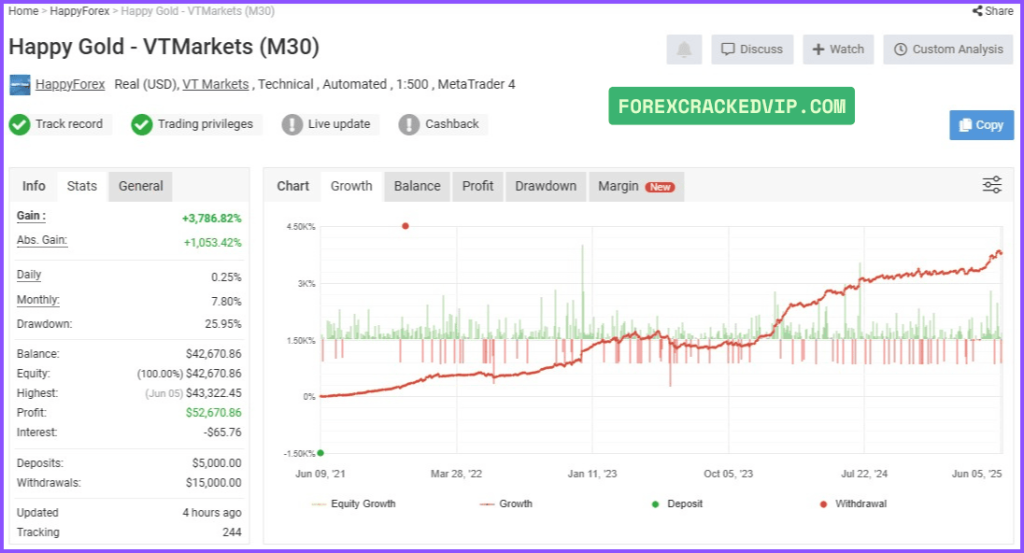Image resolution: width=1024 pixels, height=553 pixels.
Task: Click the withdrawals value $15,000.00
Action: tap(214, 482)
